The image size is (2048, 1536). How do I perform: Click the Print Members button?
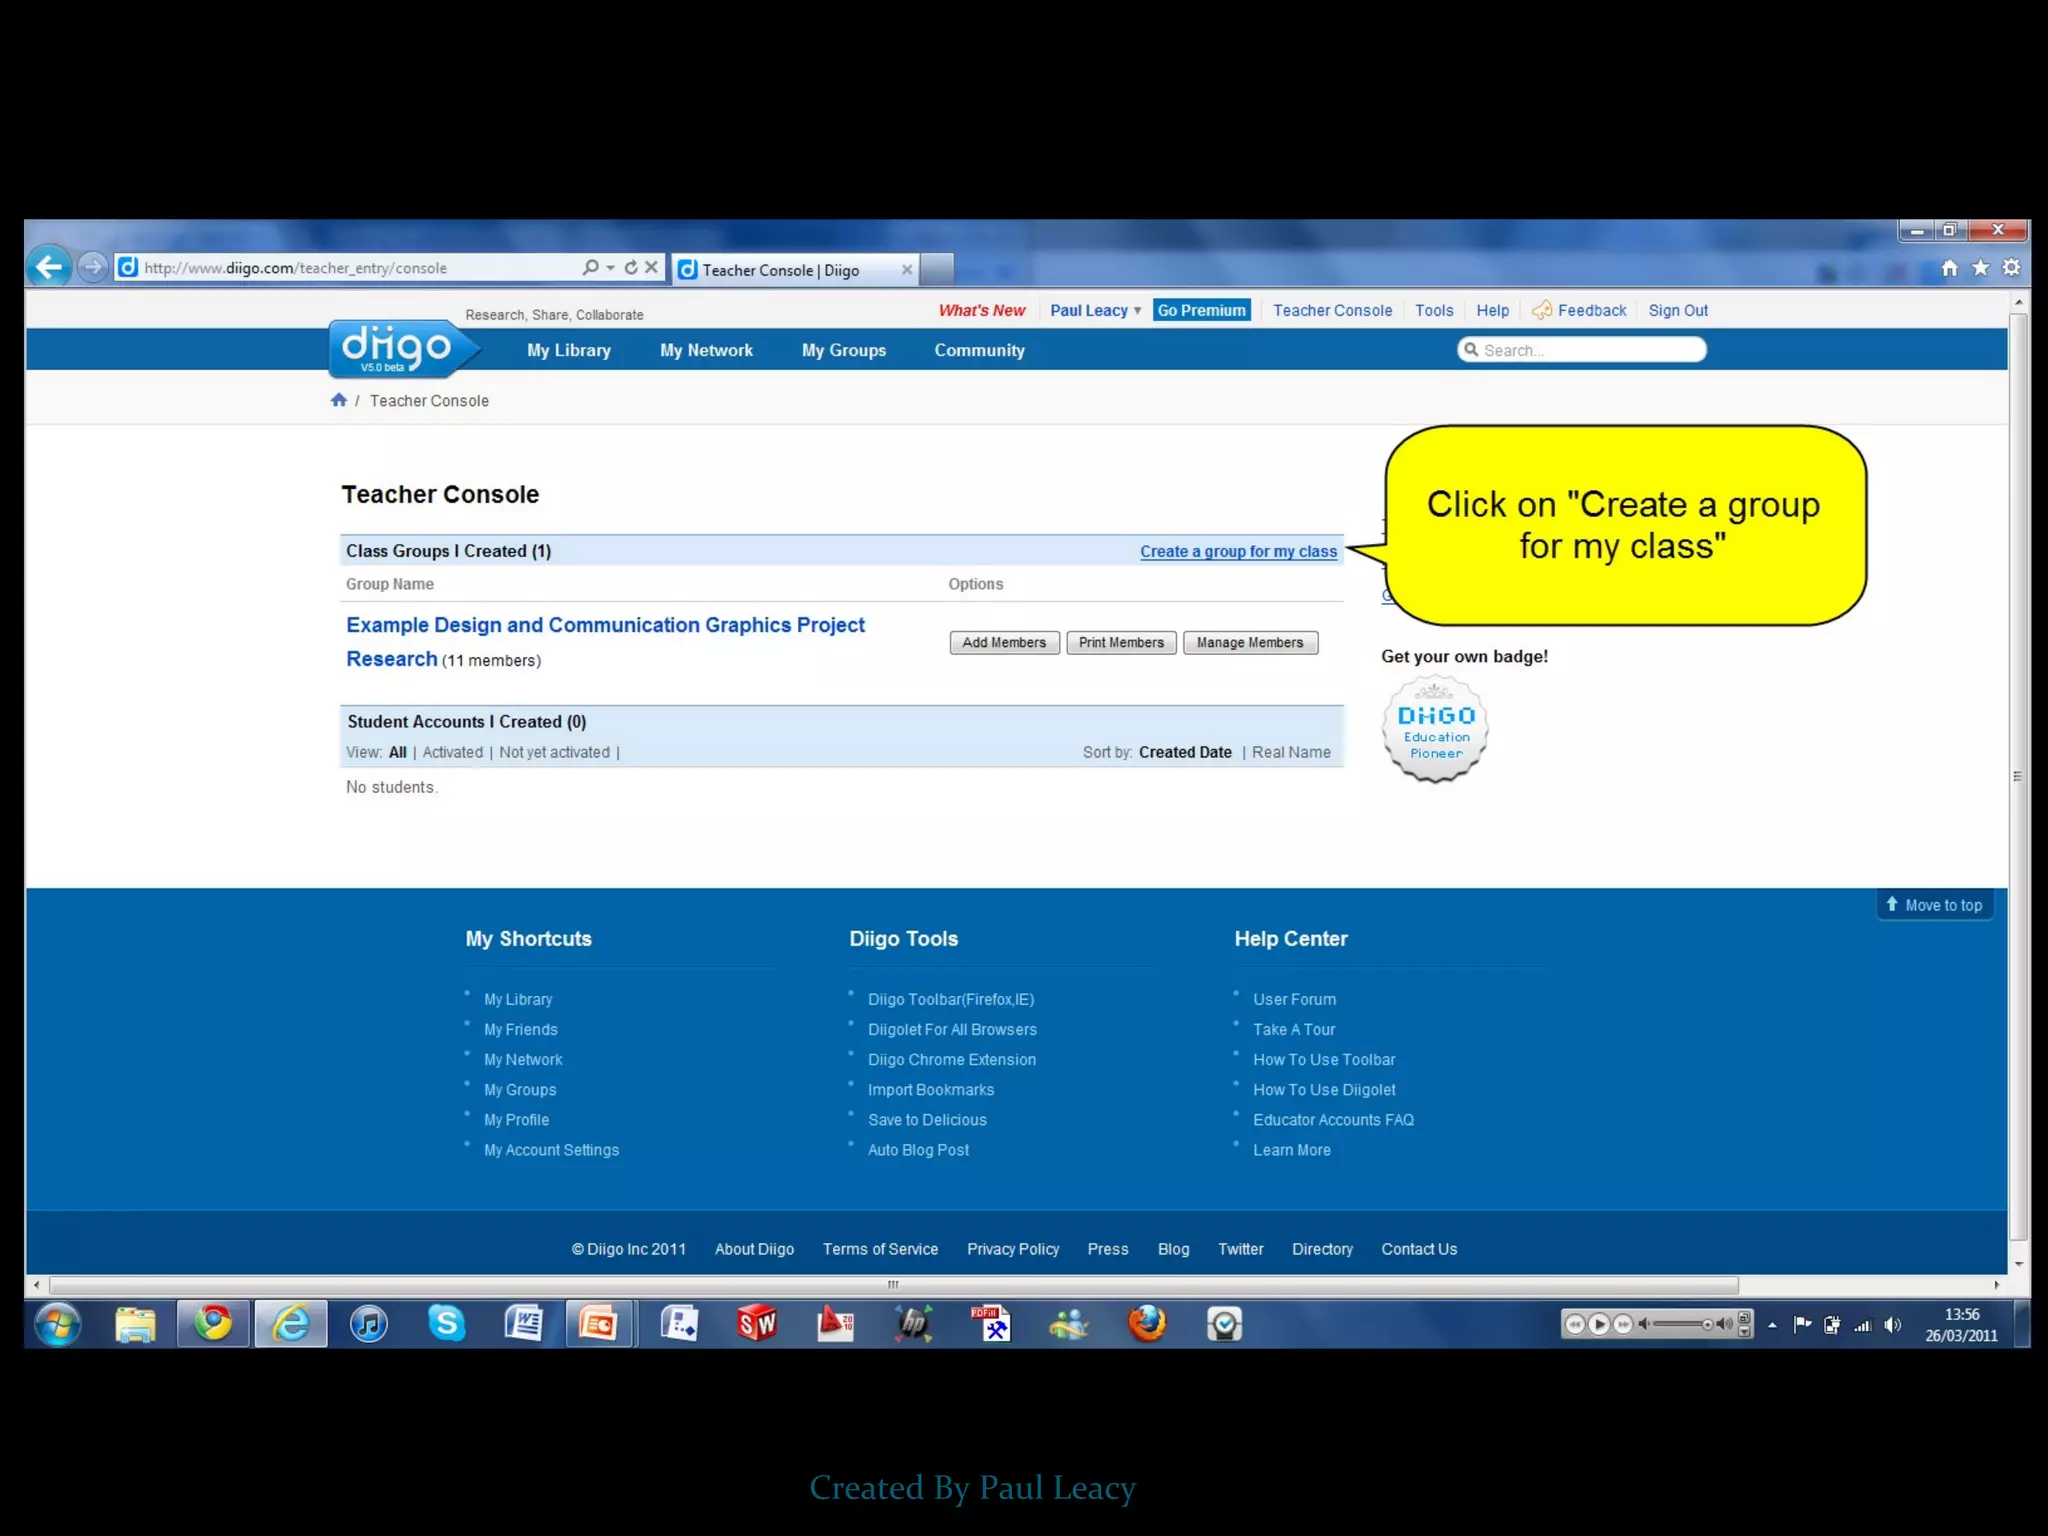coord(1121,642)
